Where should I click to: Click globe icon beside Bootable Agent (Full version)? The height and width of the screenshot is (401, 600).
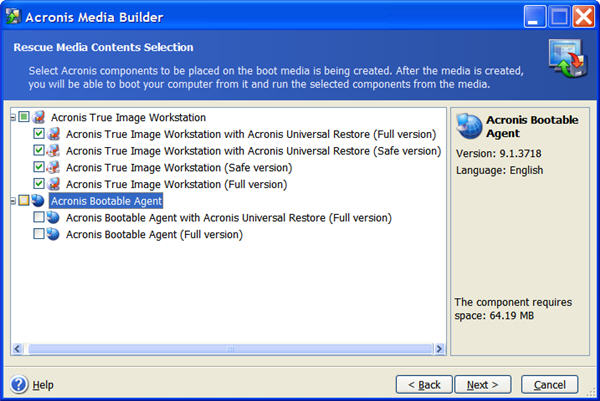(53, 233)
